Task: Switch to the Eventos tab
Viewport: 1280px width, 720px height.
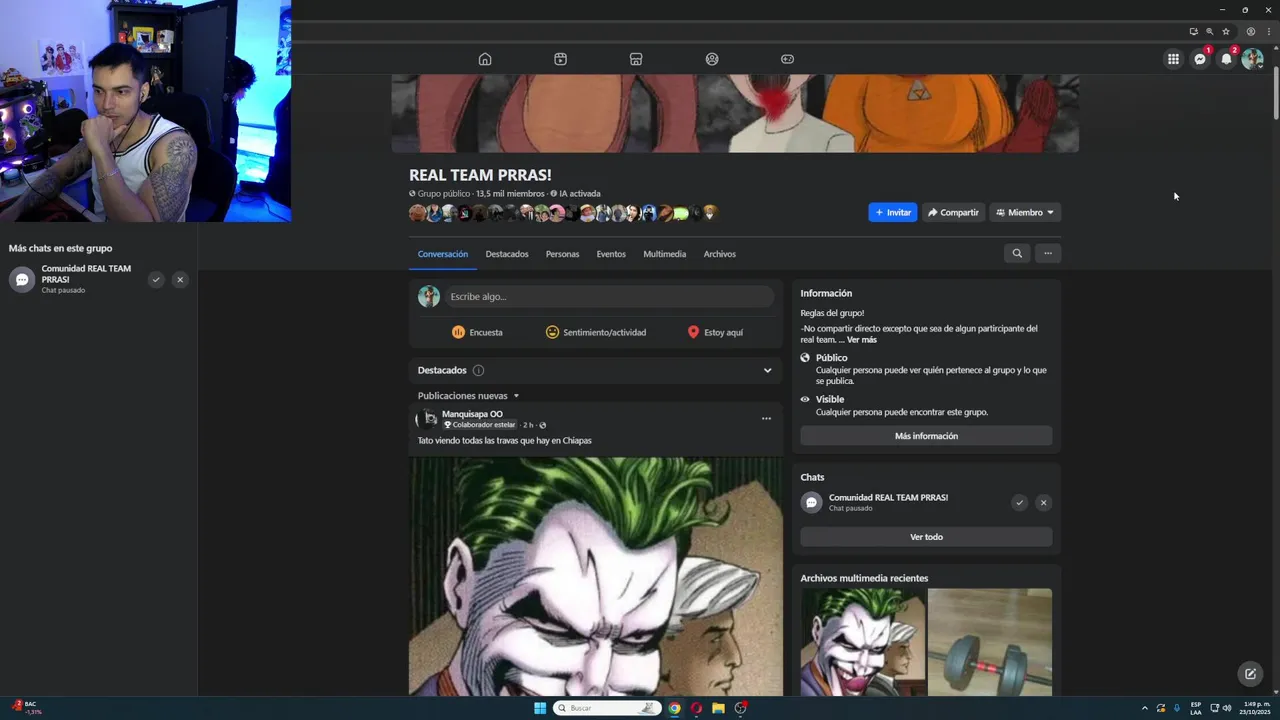Action: (x=611, y=254)
